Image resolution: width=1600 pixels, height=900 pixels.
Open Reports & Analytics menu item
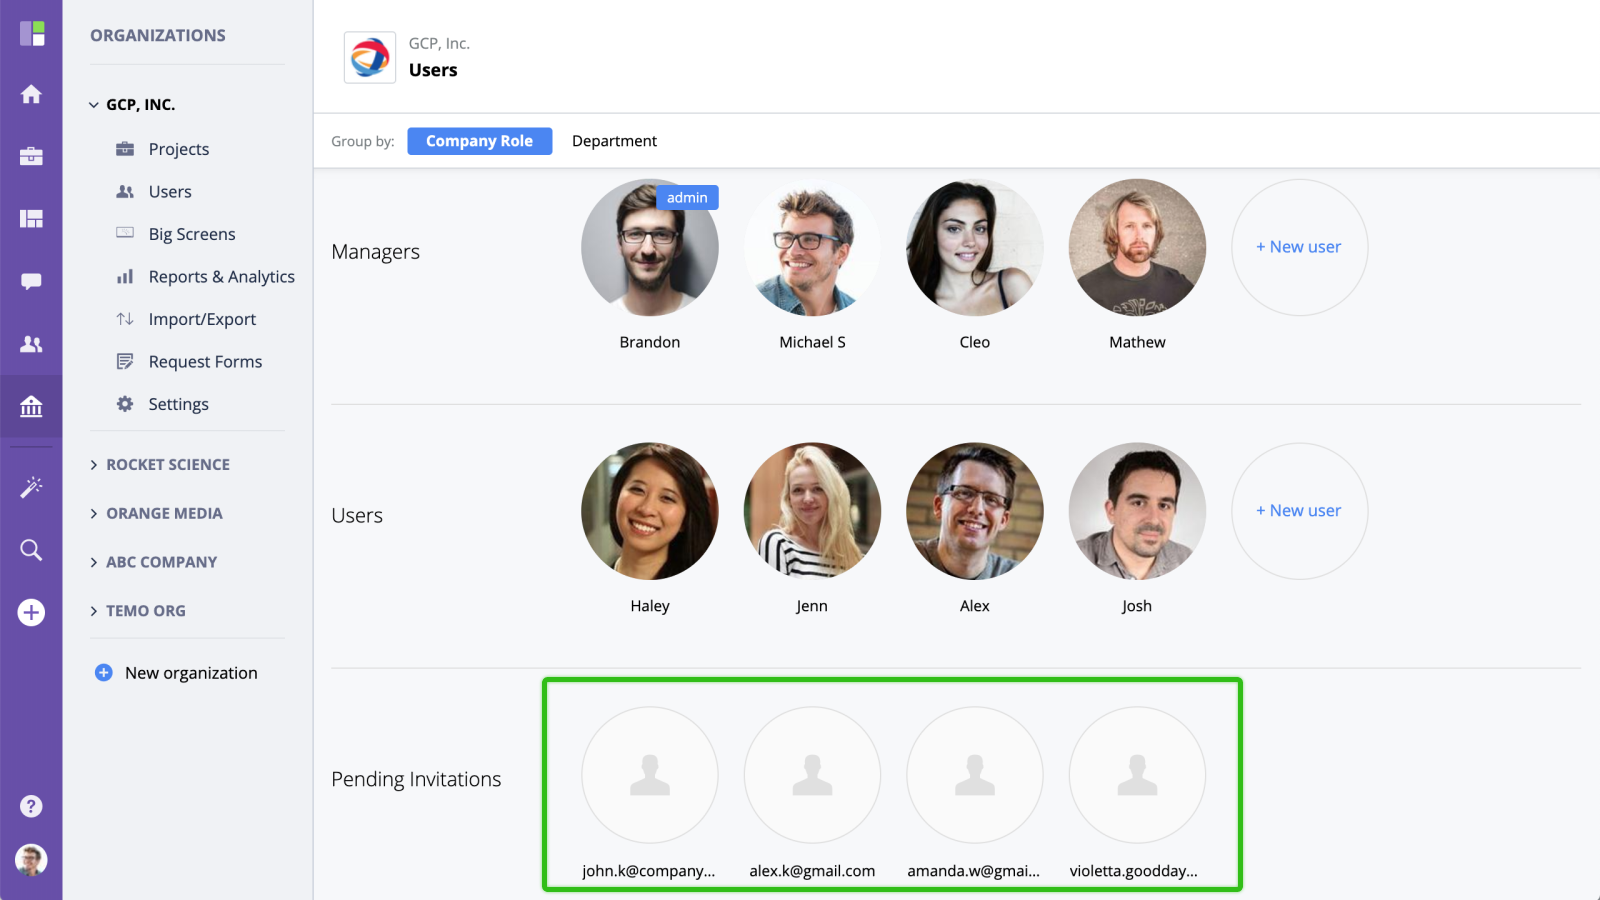click(x=222, y=276)
